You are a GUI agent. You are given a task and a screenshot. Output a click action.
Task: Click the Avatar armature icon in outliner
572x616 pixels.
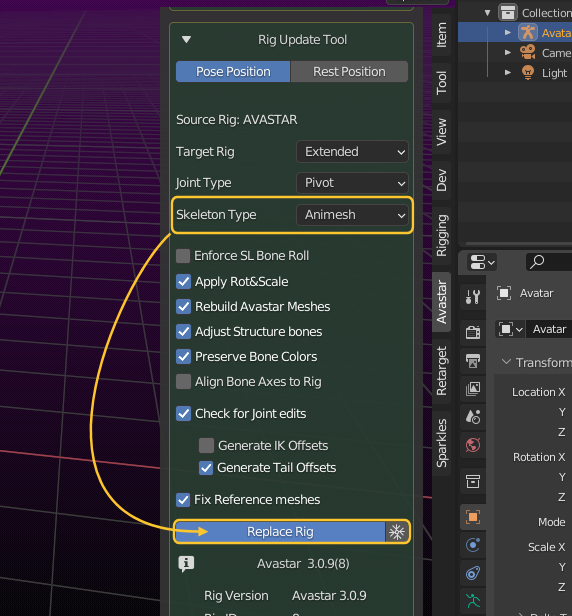pos(528,32)
